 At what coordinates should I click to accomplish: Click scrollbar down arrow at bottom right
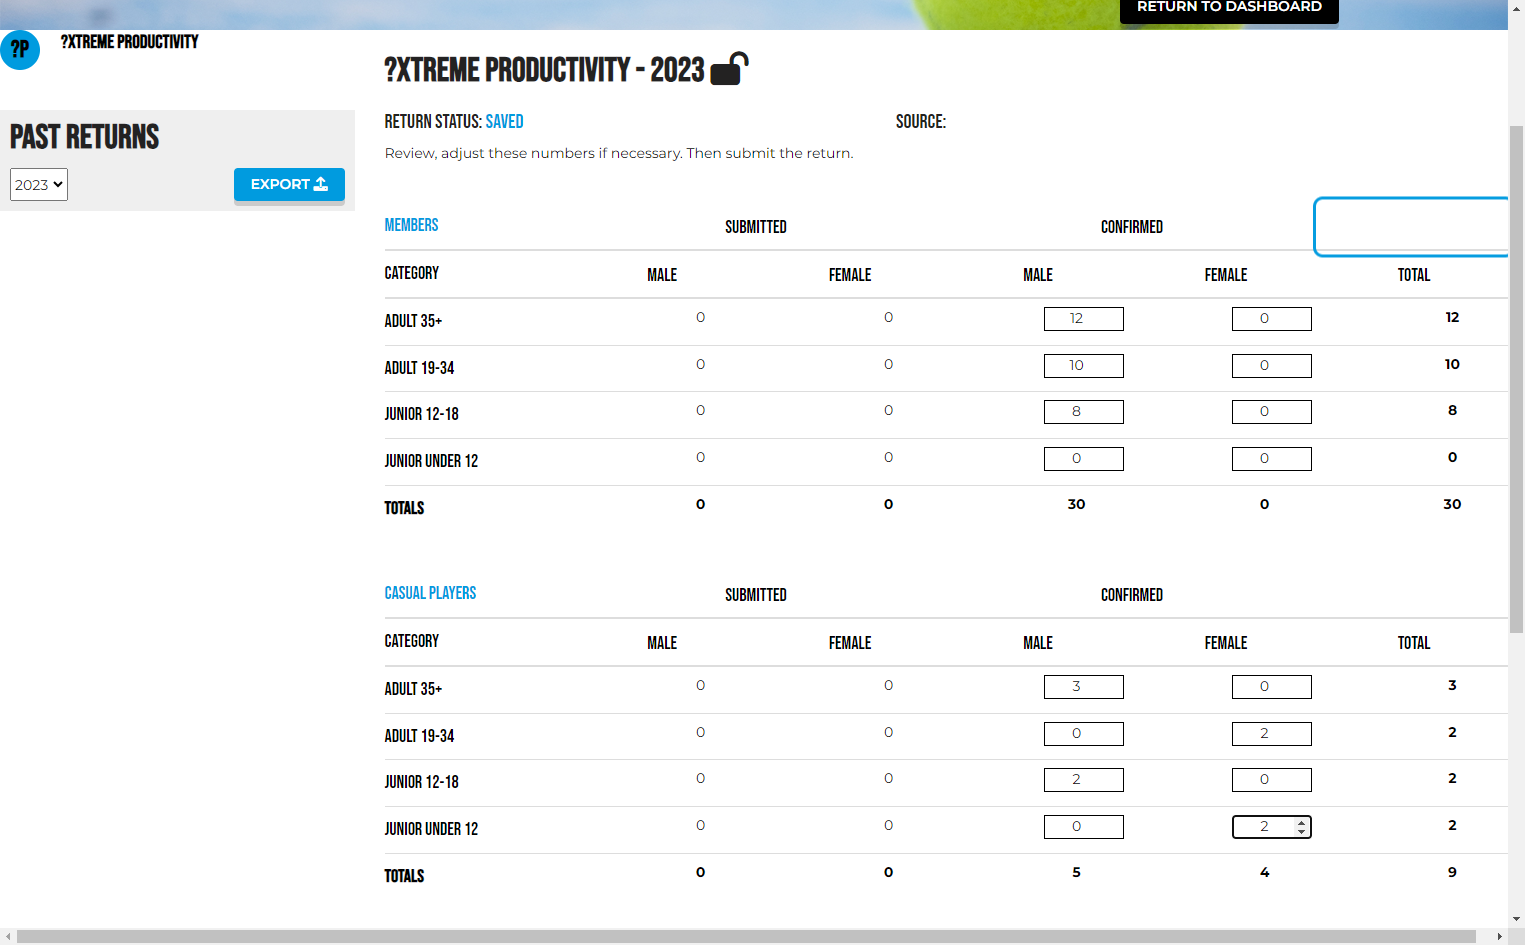click(x=1516, y=919)
